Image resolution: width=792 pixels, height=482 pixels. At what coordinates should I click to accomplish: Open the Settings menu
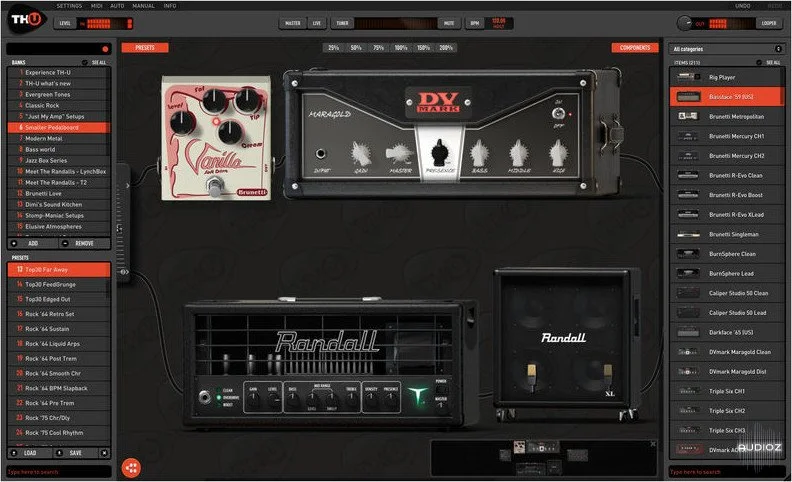pyautogui.click(x=69, y=6)
